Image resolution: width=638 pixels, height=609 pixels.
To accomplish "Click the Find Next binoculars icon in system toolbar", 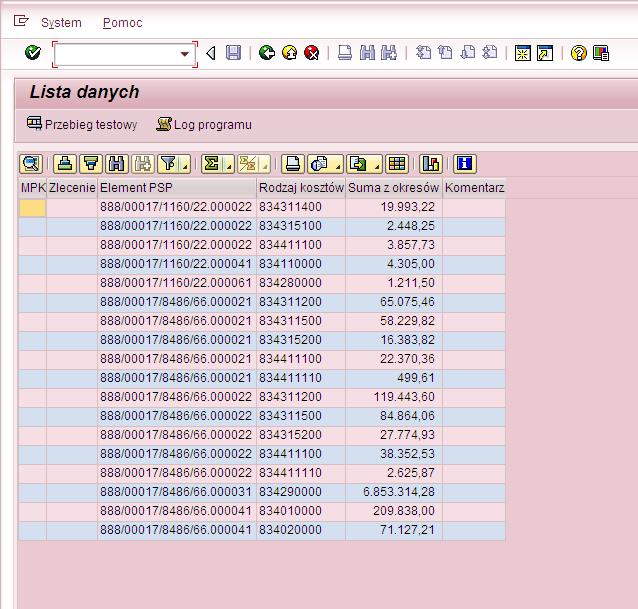I will [389, 53].
